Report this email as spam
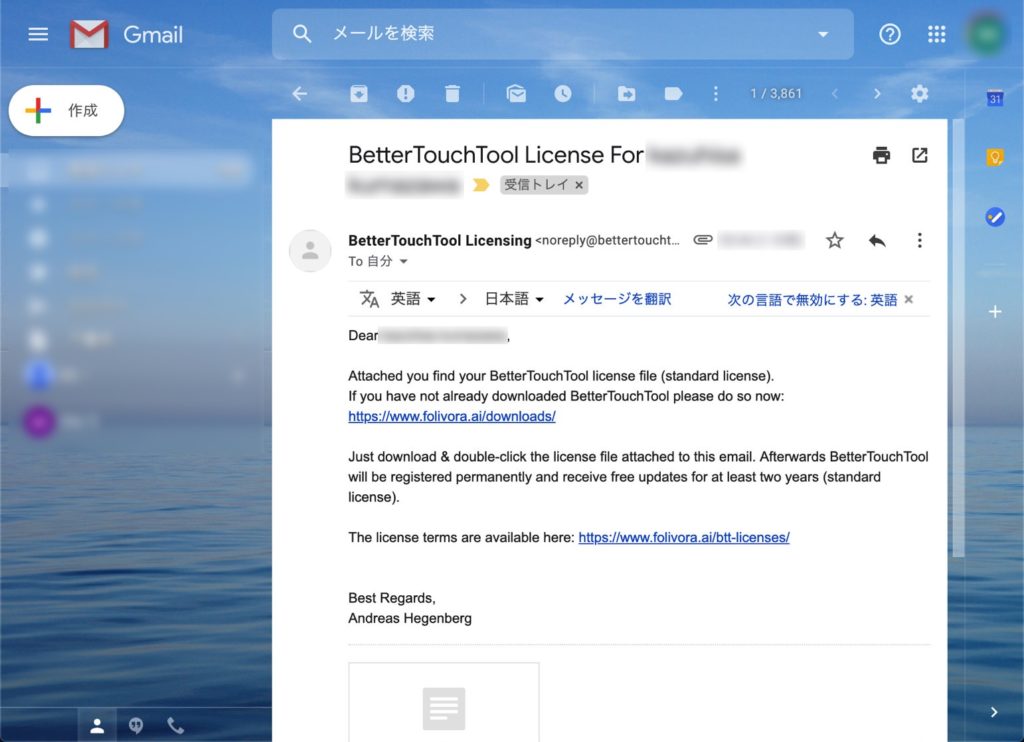The height and width of the screenshot is (742, 1024). [x=406, y=93]
